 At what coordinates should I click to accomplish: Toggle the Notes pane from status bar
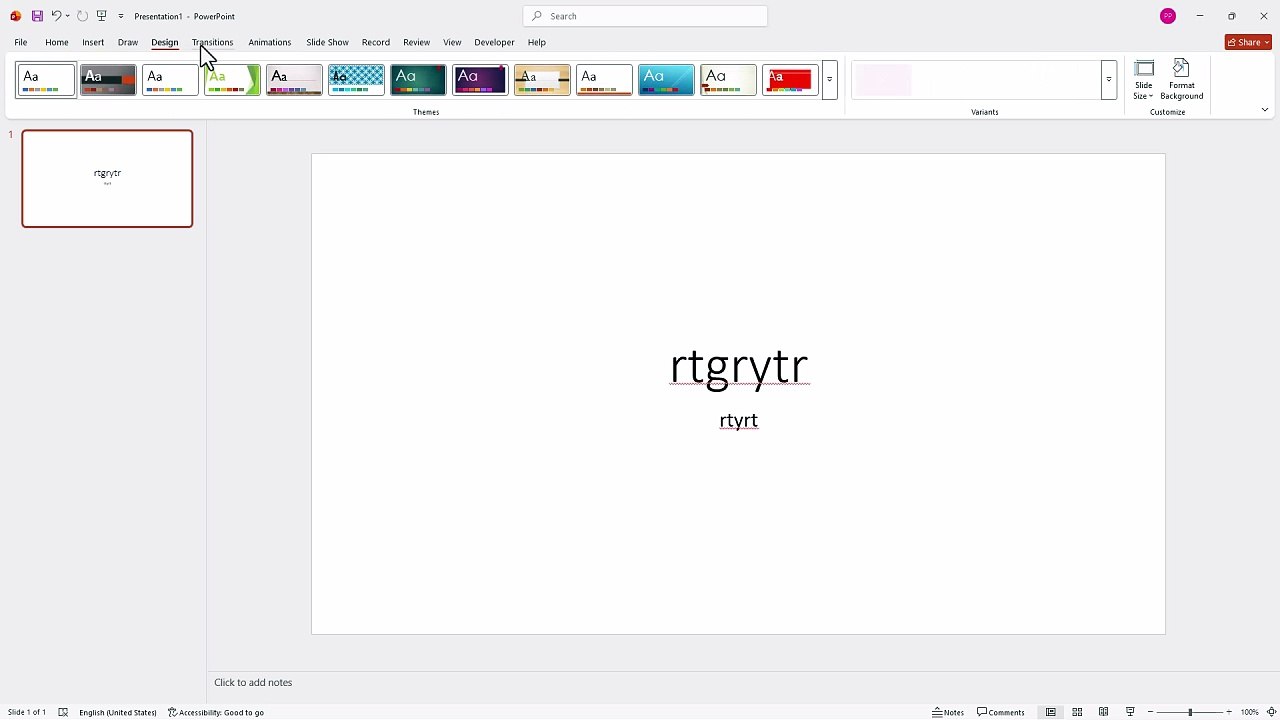(948, 712)
